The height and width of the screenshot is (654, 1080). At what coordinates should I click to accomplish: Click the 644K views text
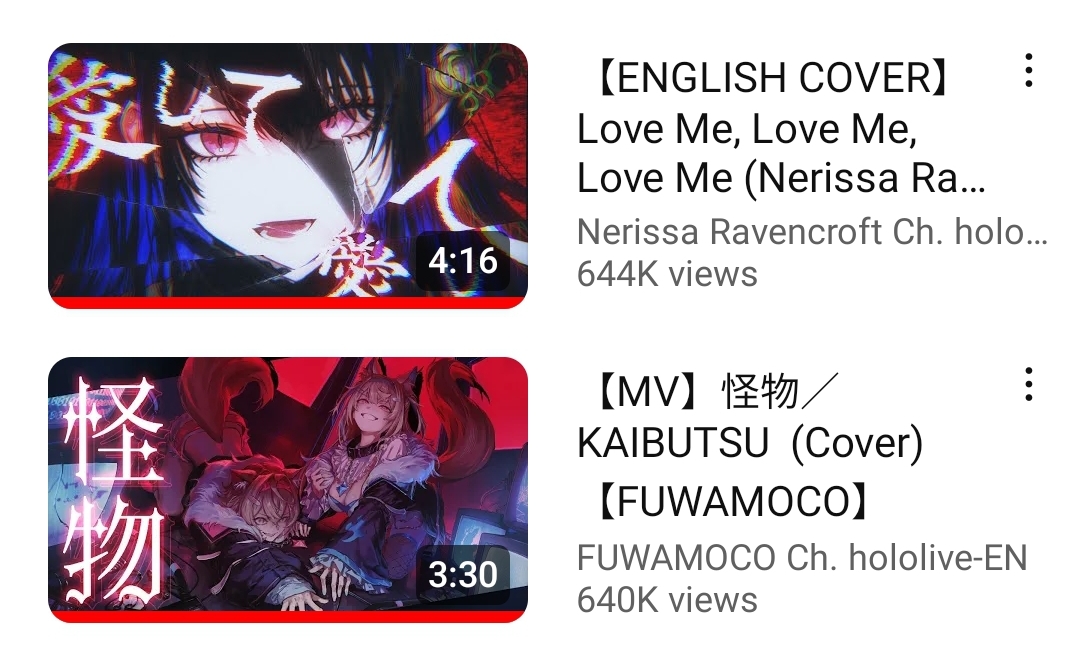(667, 274)
